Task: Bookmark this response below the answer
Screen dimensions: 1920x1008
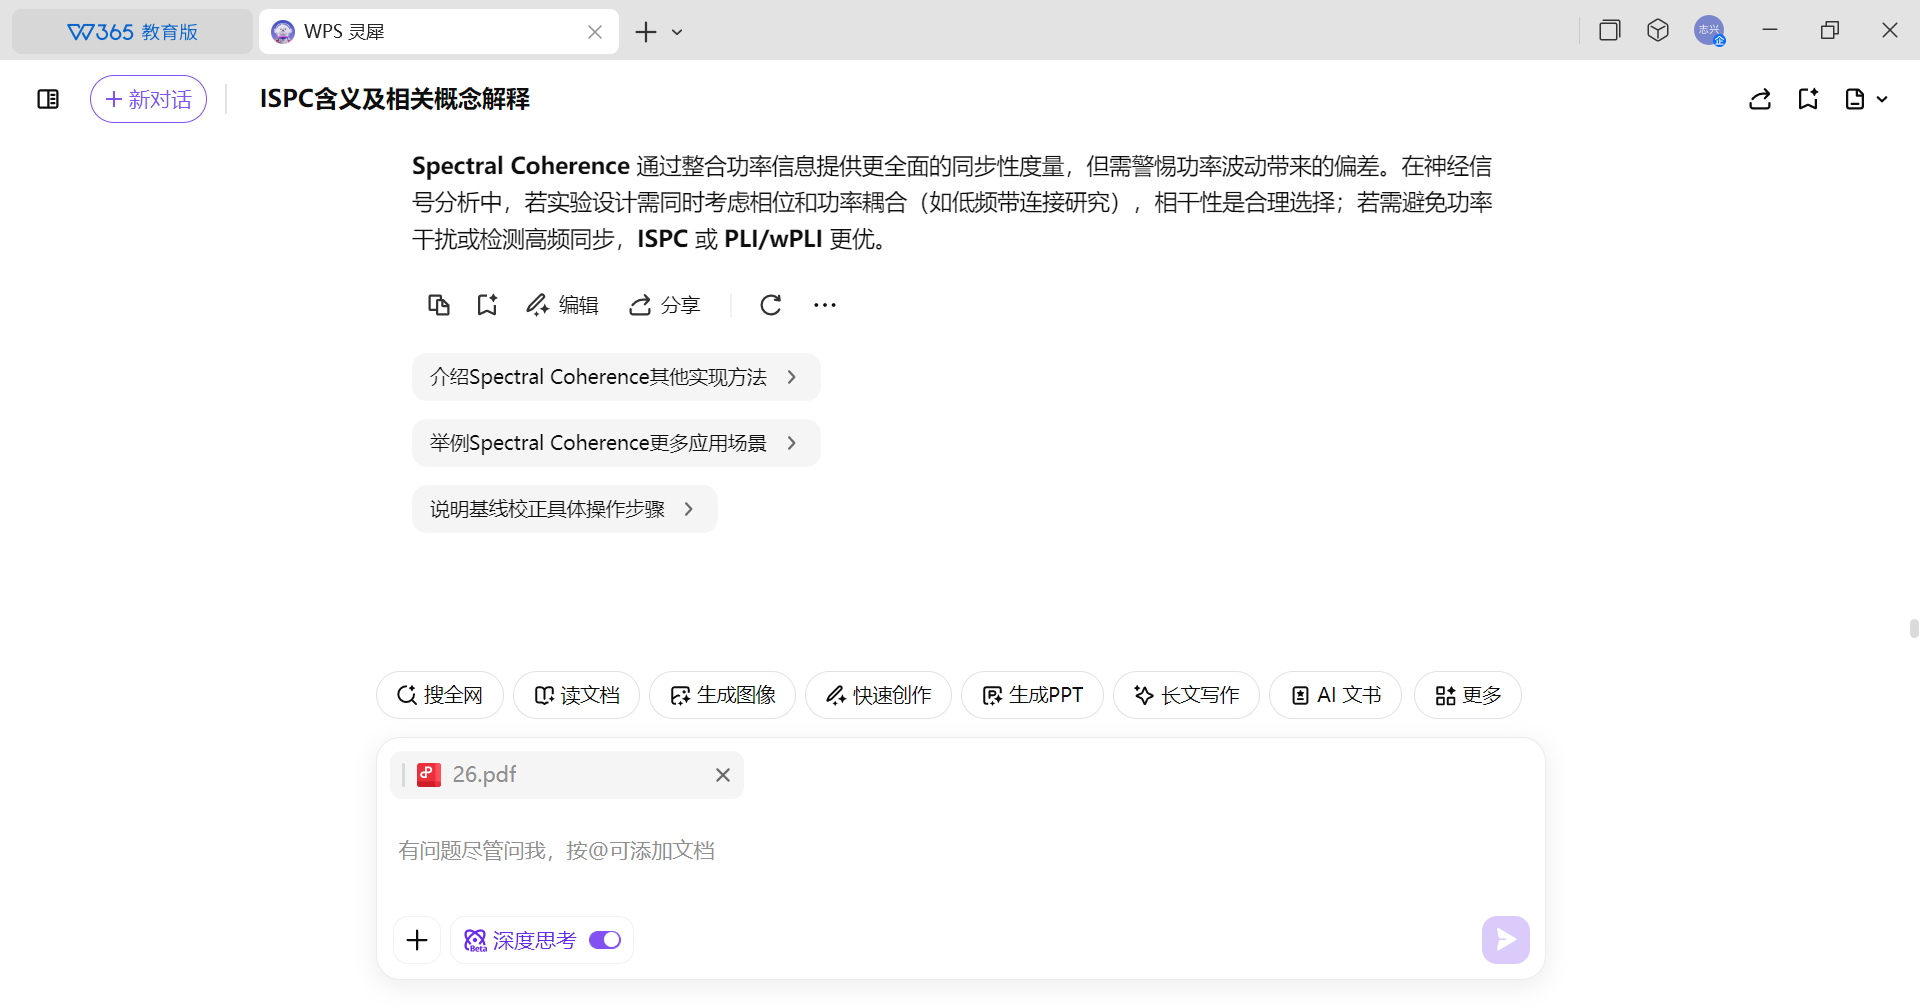Action: pos(487,305)
